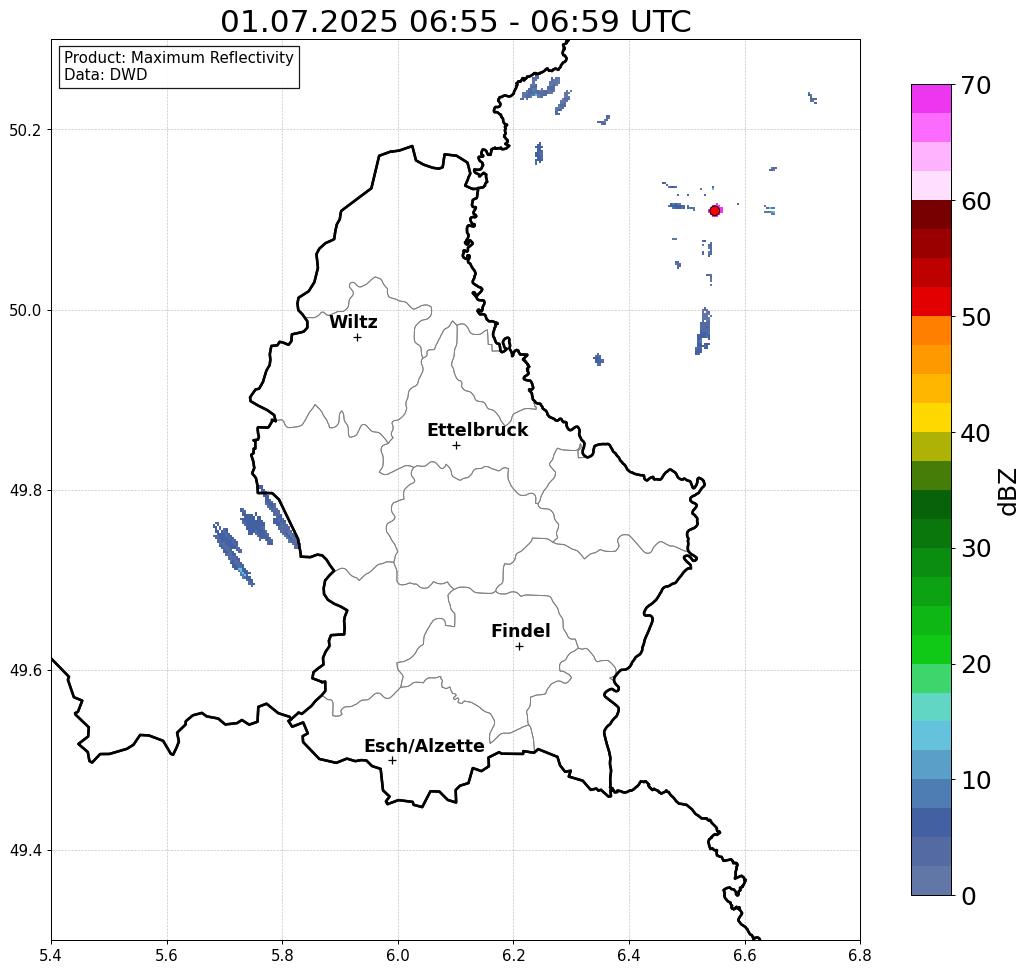Viewport: 1029px width, 973px height.
Task: Click the longitude label 5.4
Action: click(51, 955)
